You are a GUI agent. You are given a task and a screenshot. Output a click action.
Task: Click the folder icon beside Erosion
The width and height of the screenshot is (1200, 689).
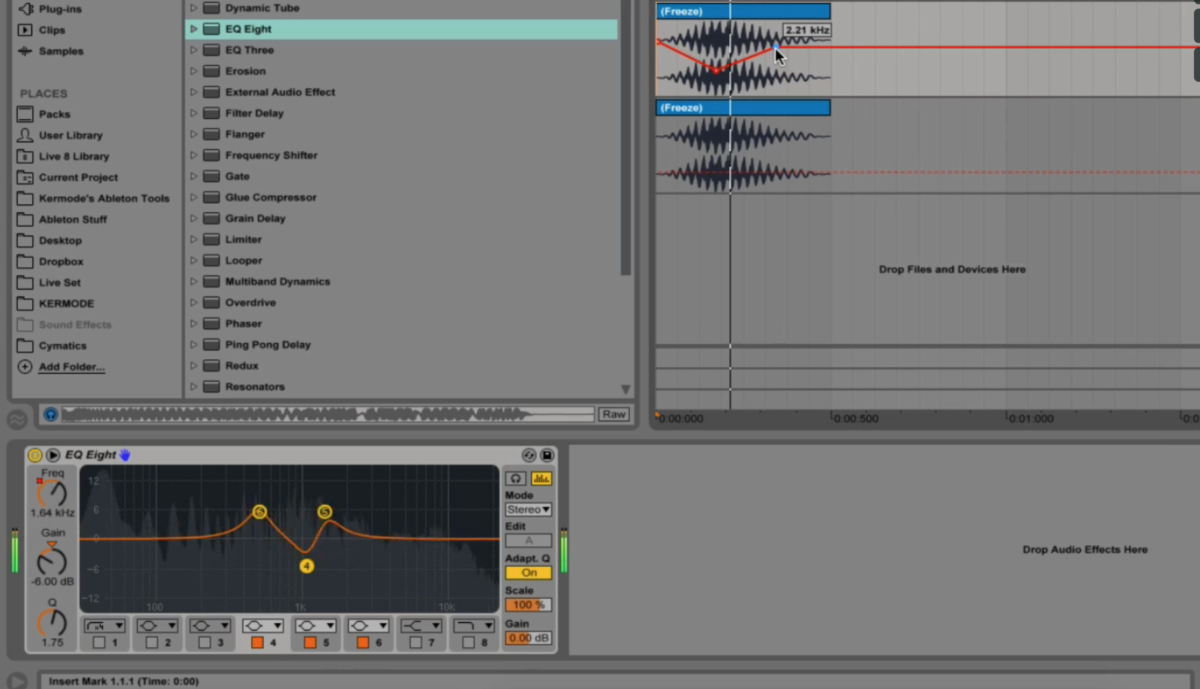pos(211,71)
